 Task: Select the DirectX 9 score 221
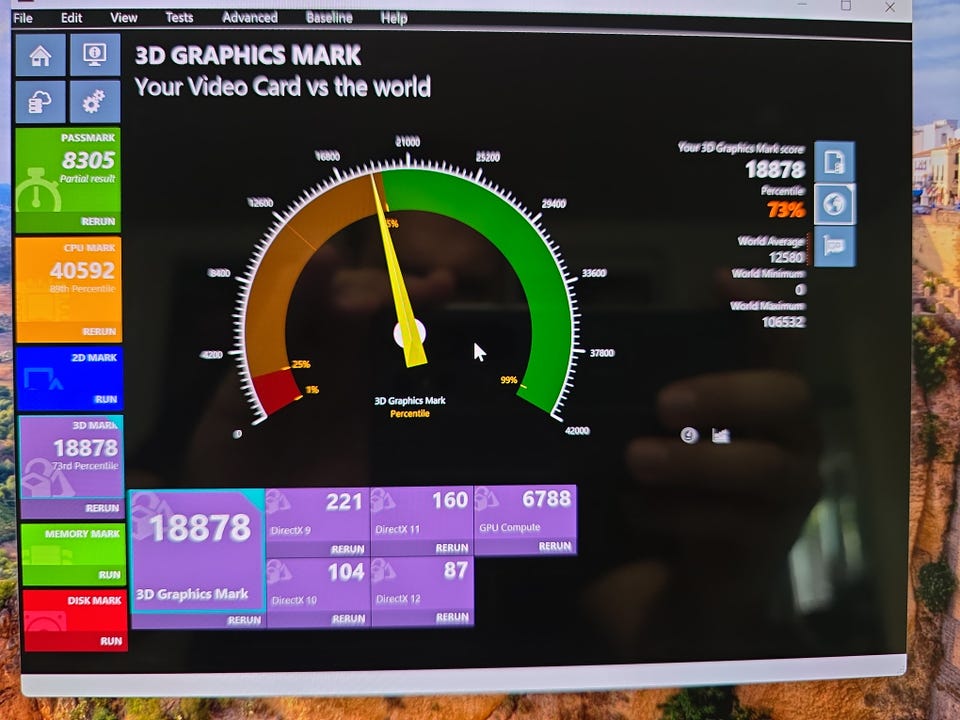tap(344, 502)
